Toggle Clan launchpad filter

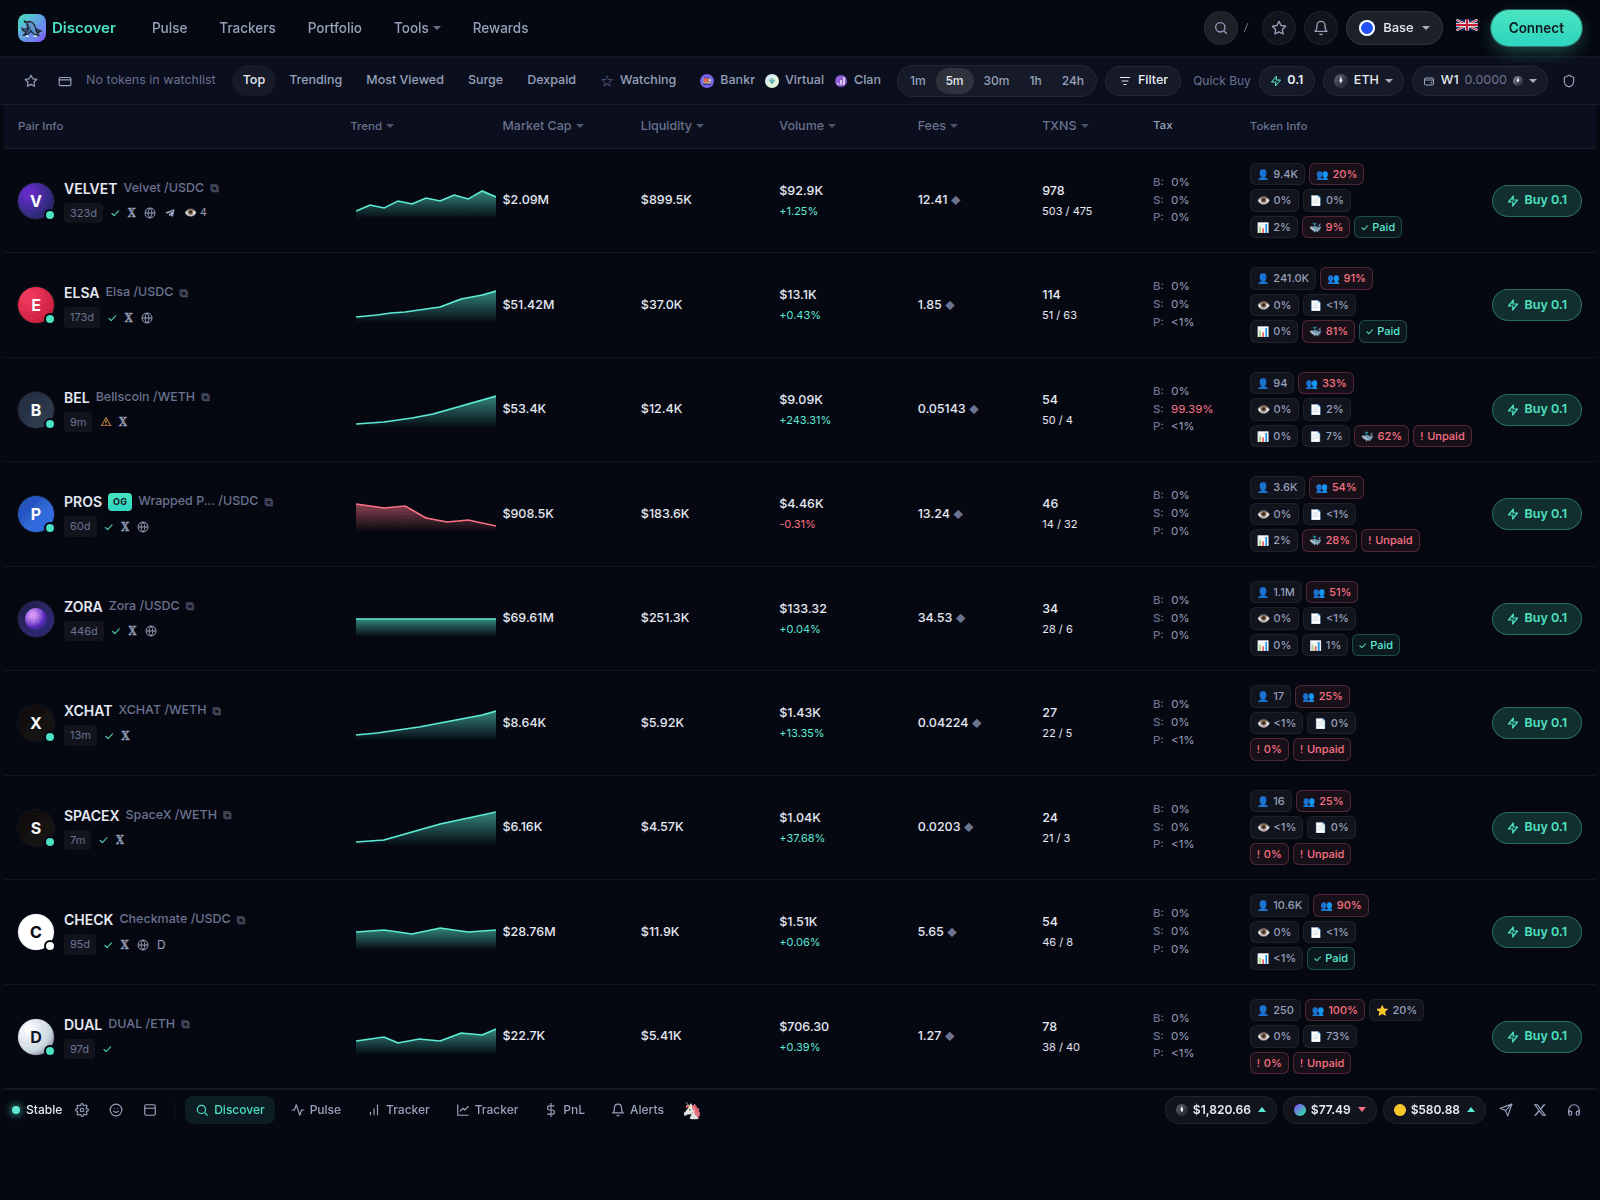coord(858,80)
